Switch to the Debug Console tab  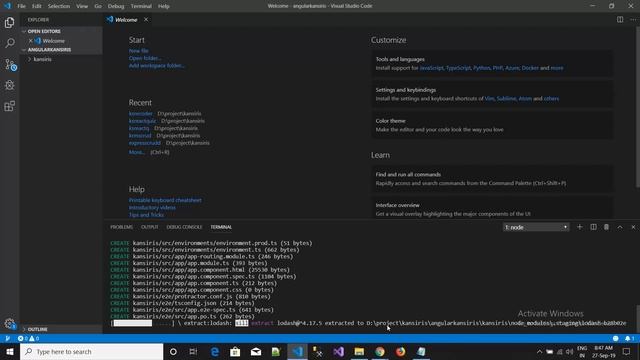click(184, 227)
